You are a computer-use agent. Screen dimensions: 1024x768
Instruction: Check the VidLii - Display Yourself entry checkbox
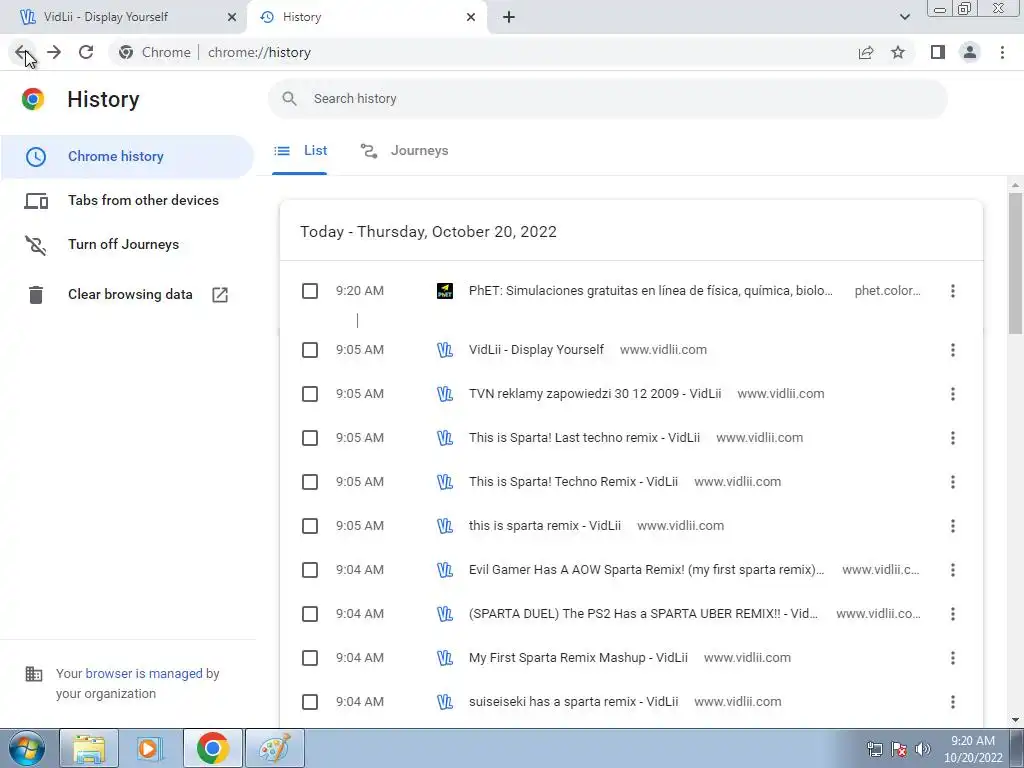[310, 350]
